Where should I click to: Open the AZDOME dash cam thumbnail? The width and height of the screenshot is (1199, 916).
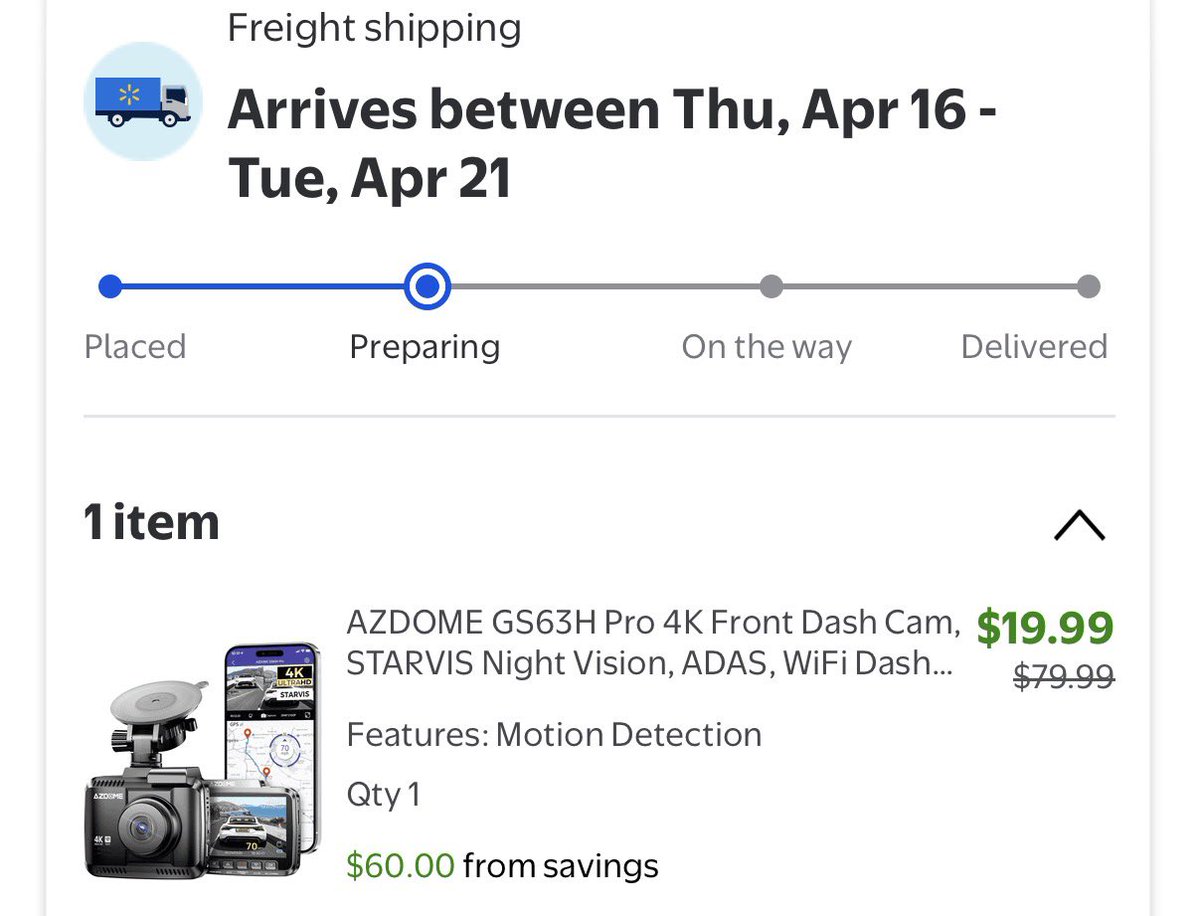(x=201, y=762)
